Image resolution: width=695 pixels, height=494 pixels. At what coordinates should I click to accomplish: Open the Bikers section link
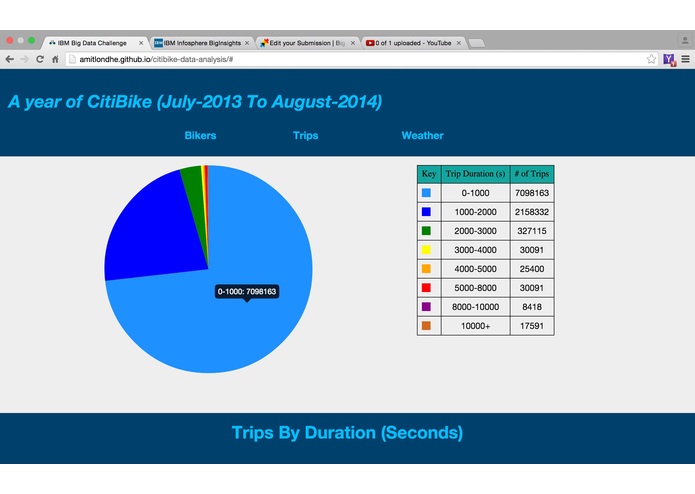(x=200, y=136)
